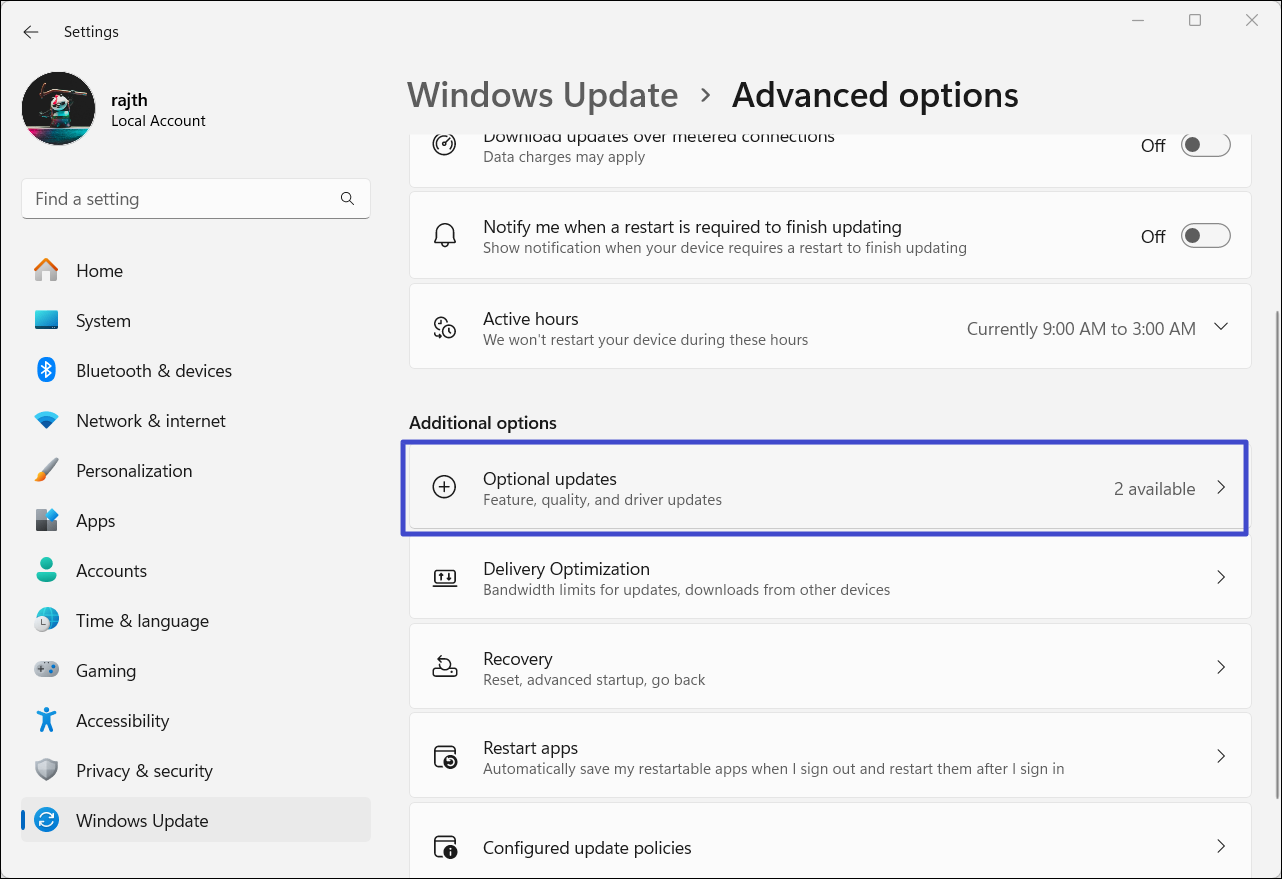Open the 2 available optional updates

pos(1155,489)
